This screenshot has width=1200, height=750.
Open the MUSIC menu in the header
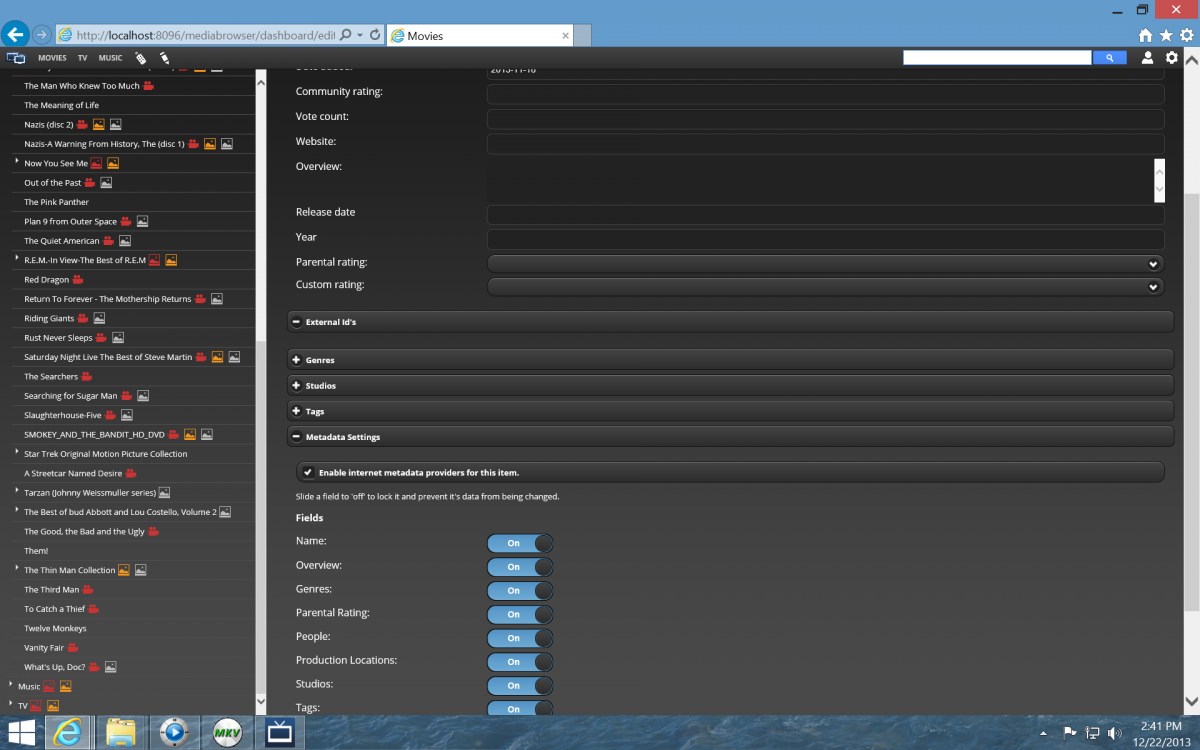[110, 59]
